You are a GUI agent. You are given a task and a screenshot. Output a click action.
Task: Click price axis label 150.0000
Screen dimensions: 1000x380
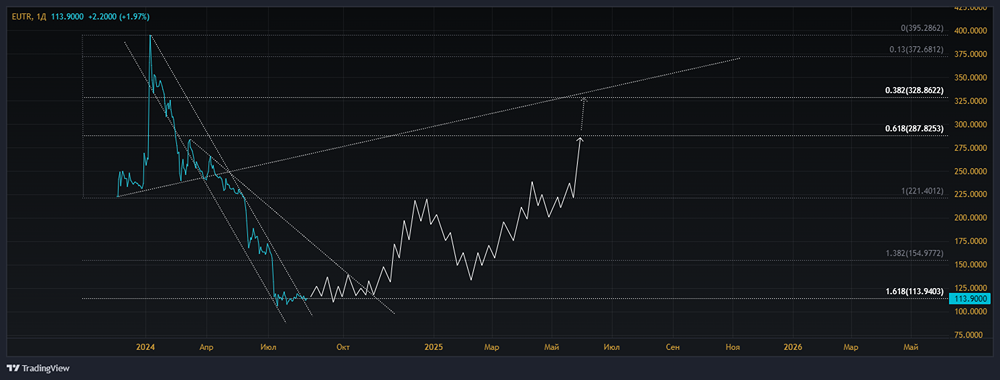[972, 265]
